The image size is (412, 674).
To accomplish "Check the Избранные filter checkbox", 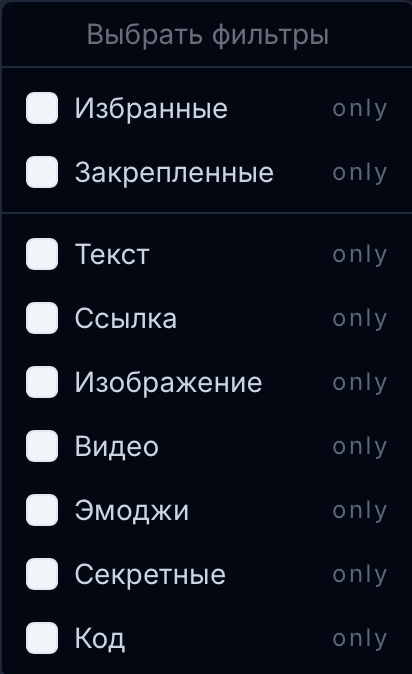I will tap(42, 108).
